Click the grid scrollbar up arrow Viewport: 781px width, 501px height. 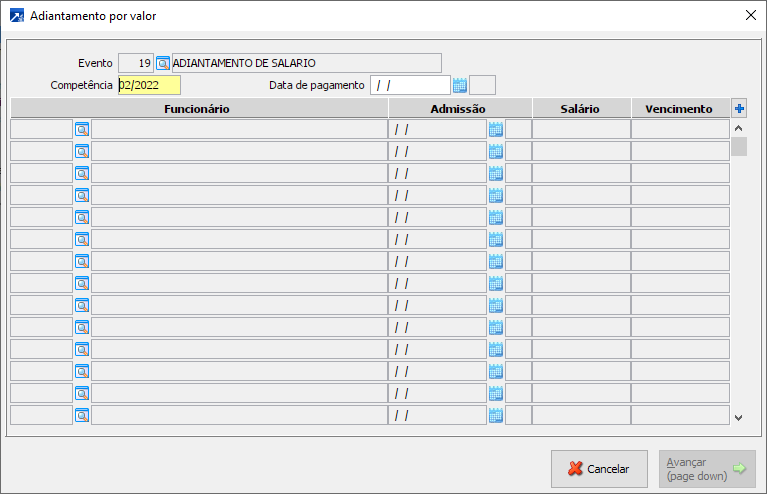click(739, 128)
